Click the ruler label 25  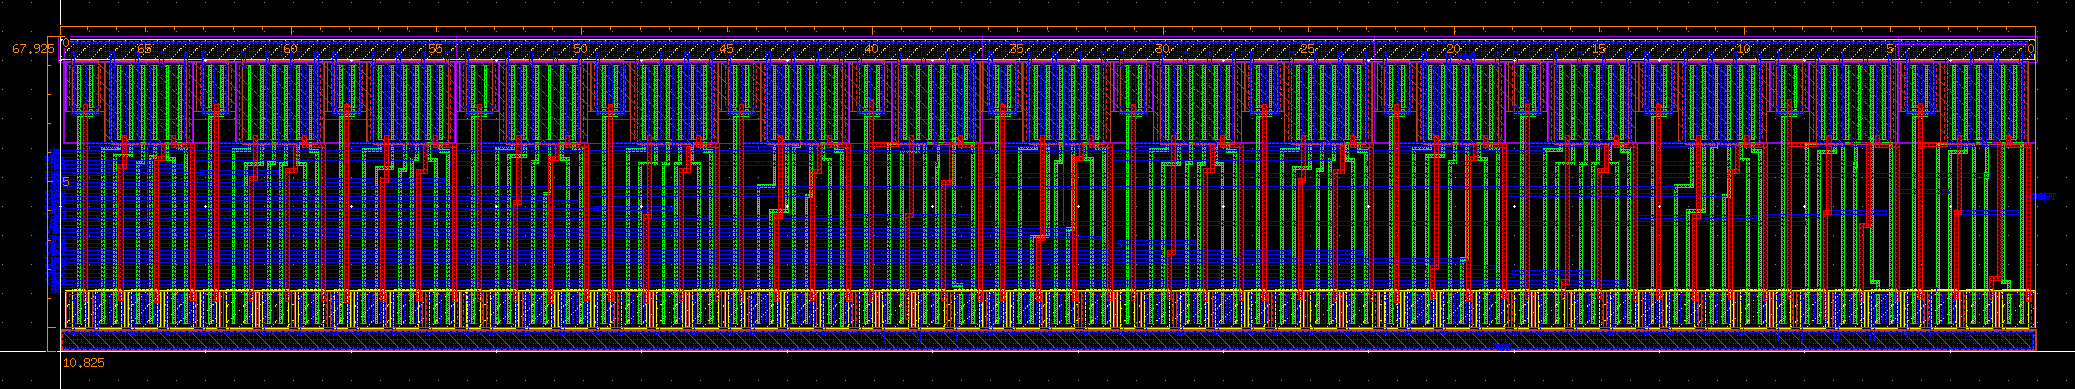click(x=1307, y=49)
